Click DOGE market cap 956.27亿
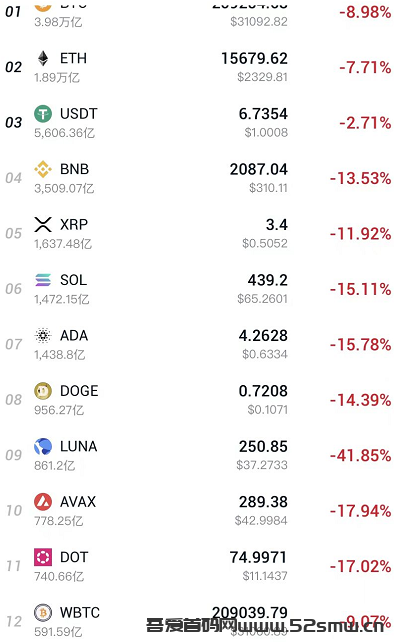 point(59,410)
